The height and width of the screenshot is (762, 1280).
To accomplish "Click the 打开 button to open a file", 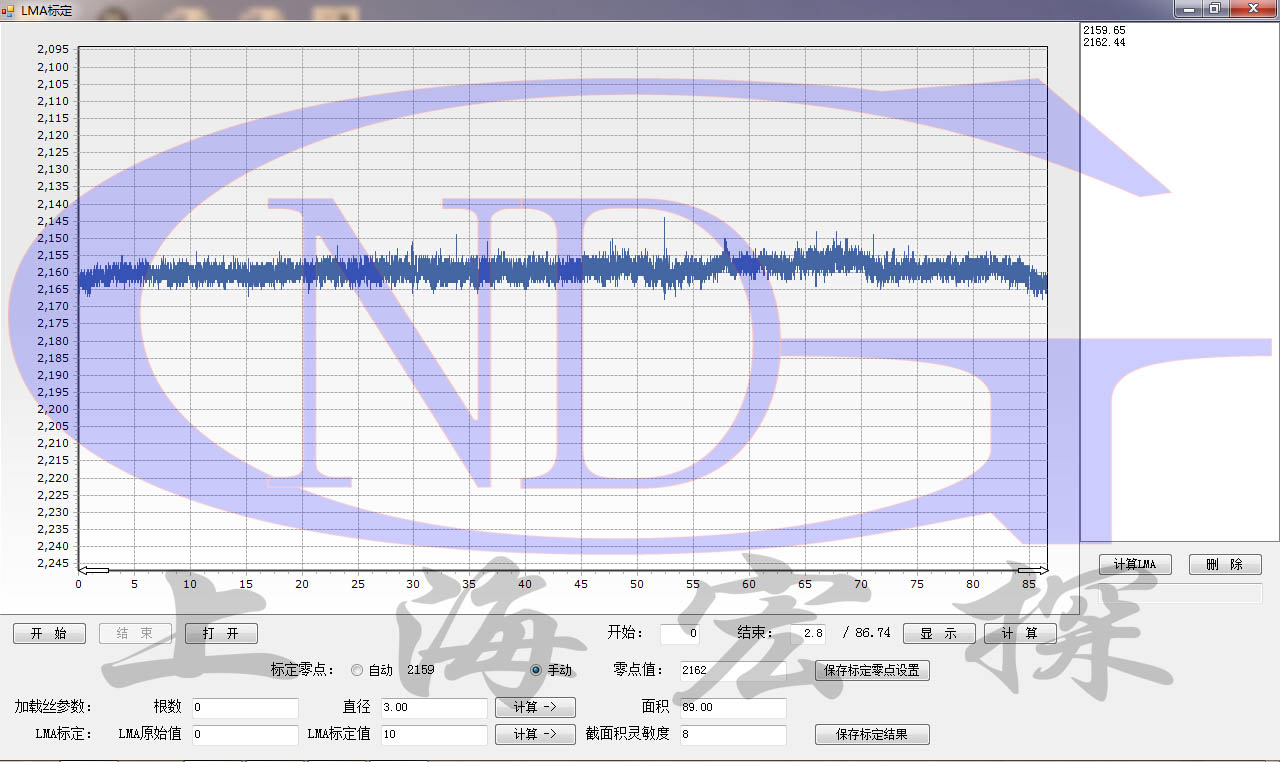I will 221,634.
